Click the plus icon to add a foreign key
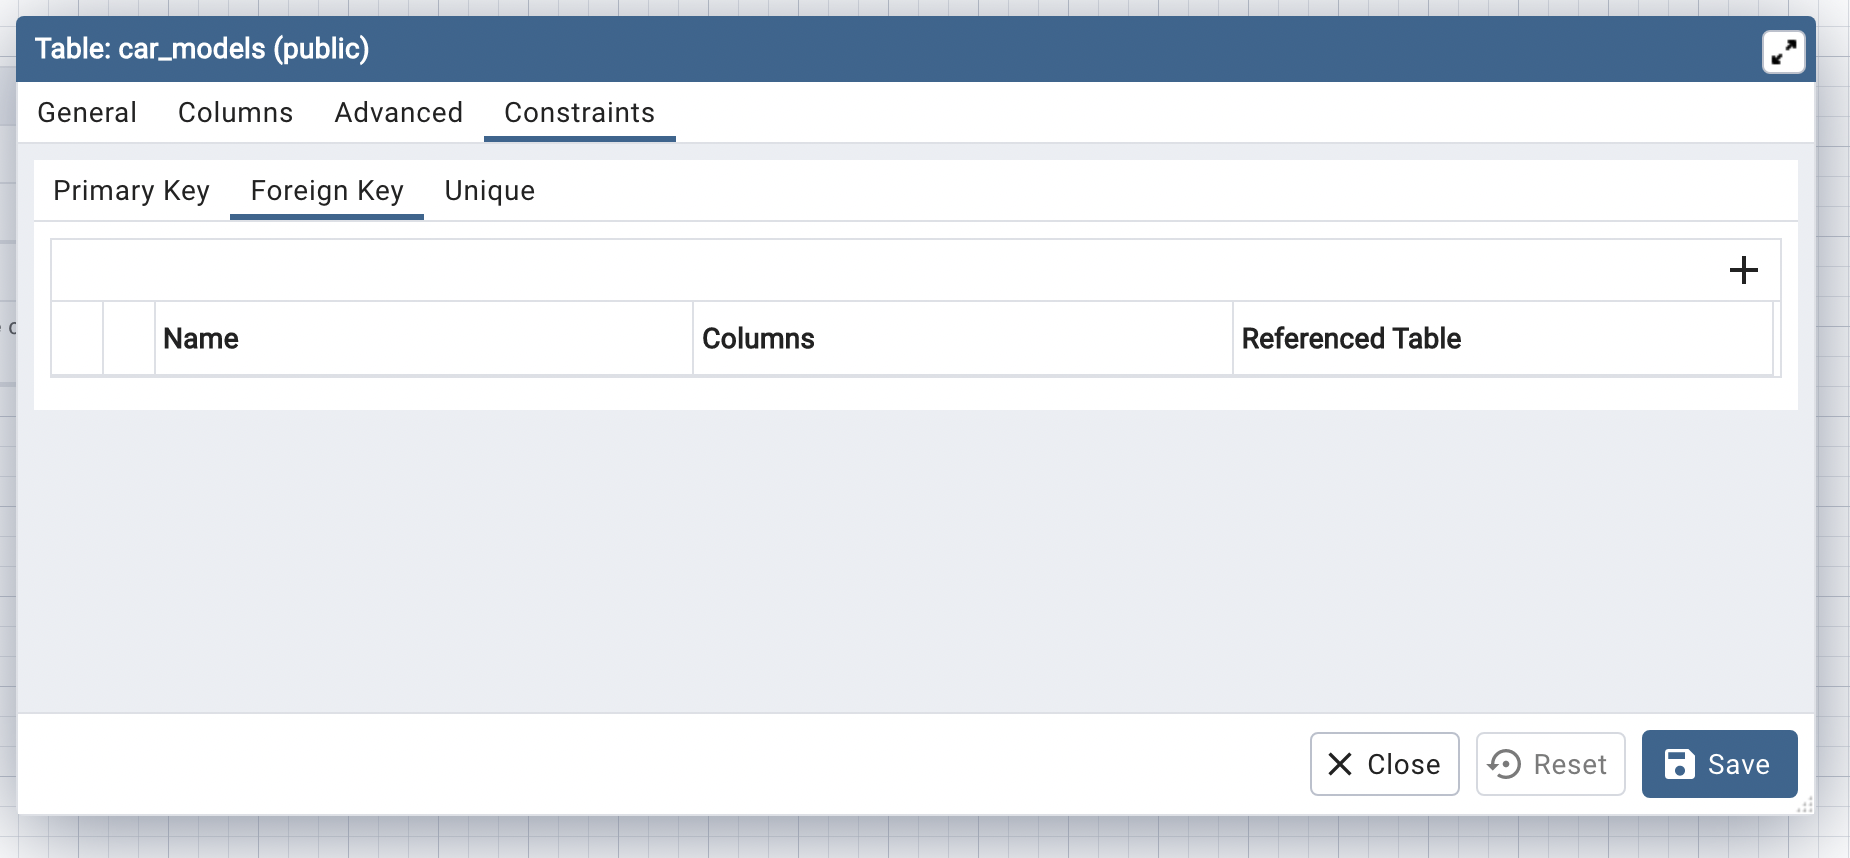This screenshot has height=858, width=1850. click(x=1743, y=270)
